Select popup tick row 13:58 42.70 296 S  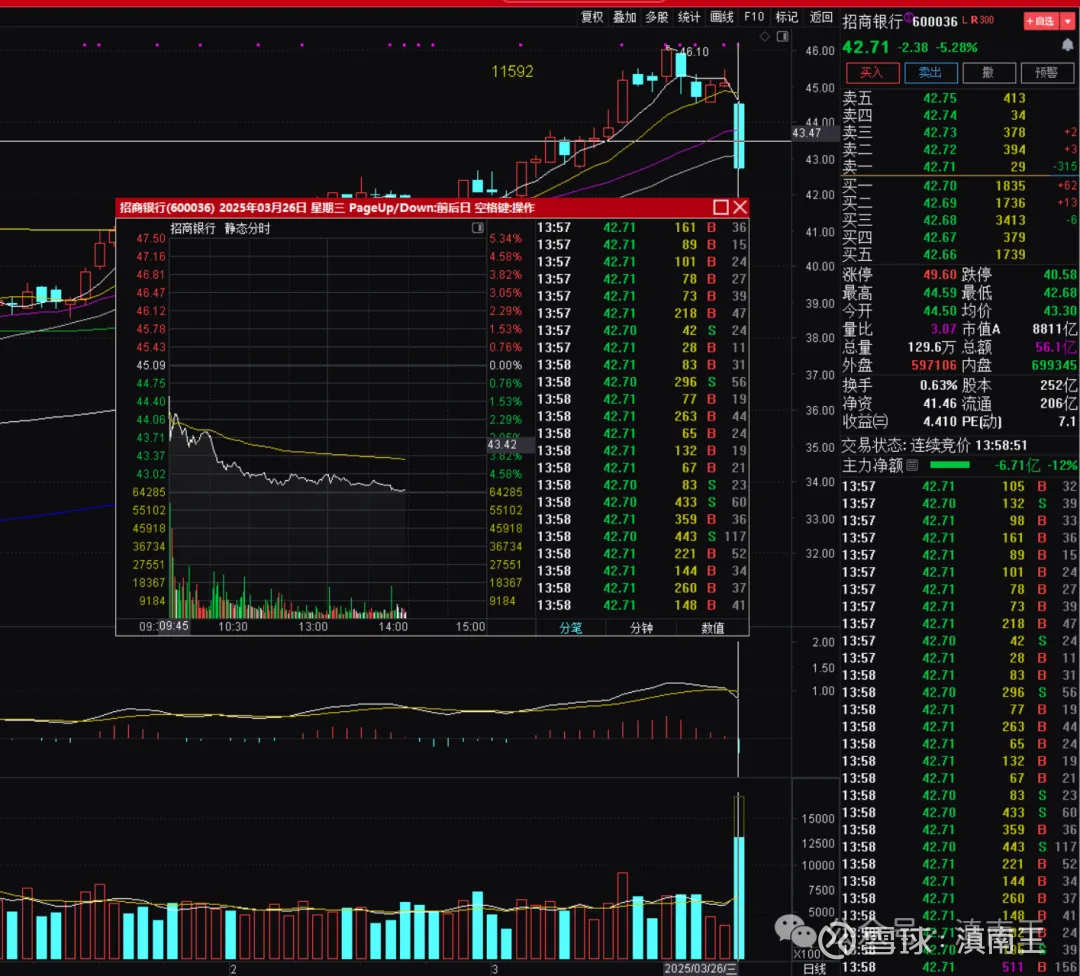[x=642, y=382]
